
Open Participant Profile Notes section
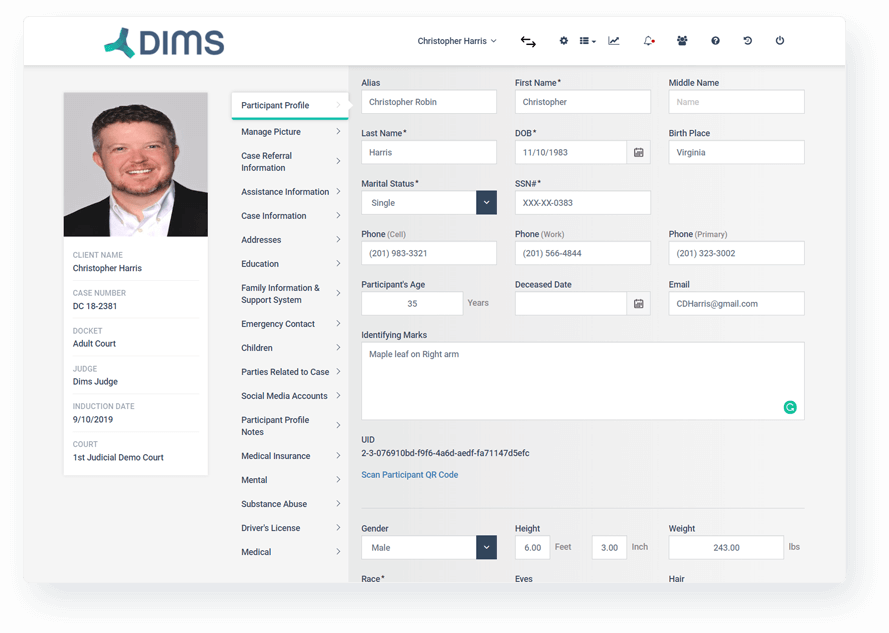[290, 426]
